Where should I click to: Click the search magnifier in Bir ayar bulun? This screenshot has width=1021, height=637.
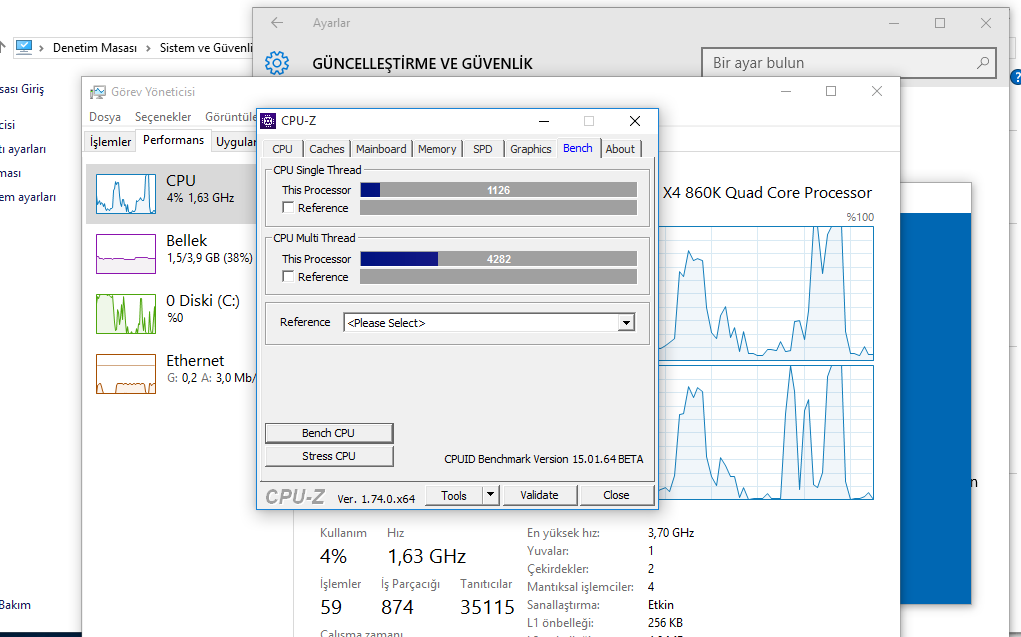[x=983, y=63]
